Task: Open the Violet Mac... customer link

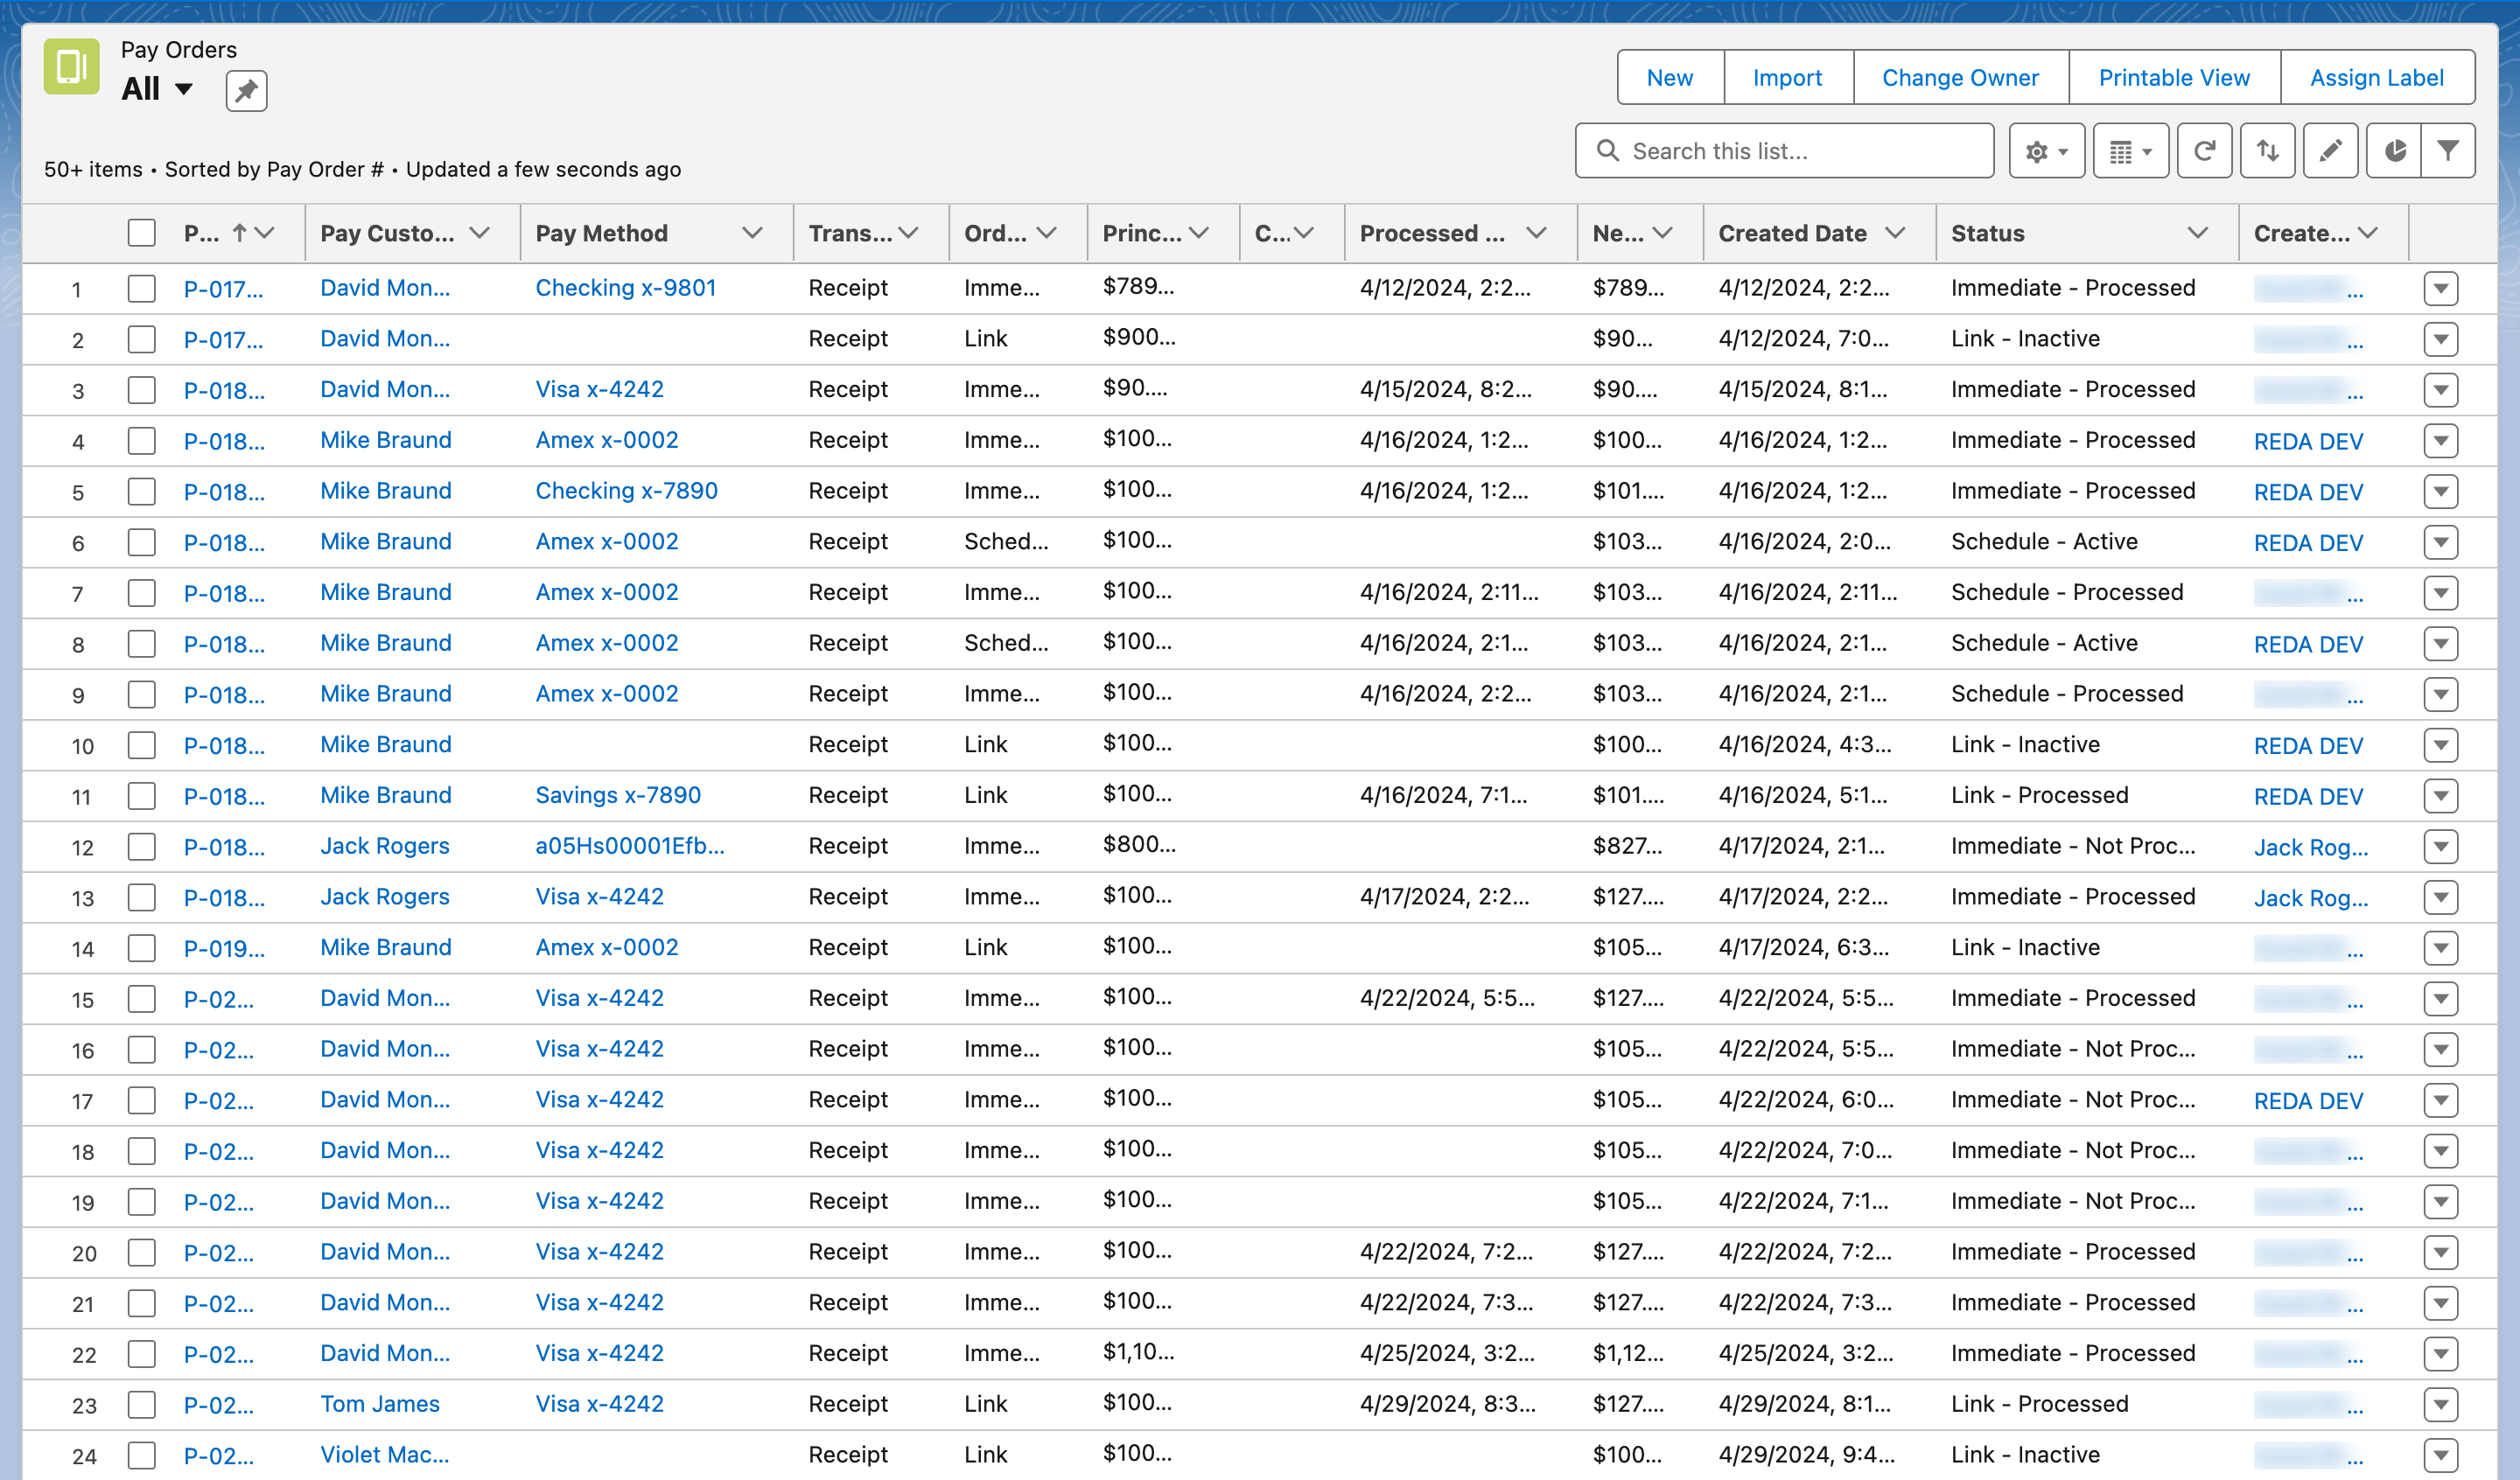Action: click(385, 1455)
